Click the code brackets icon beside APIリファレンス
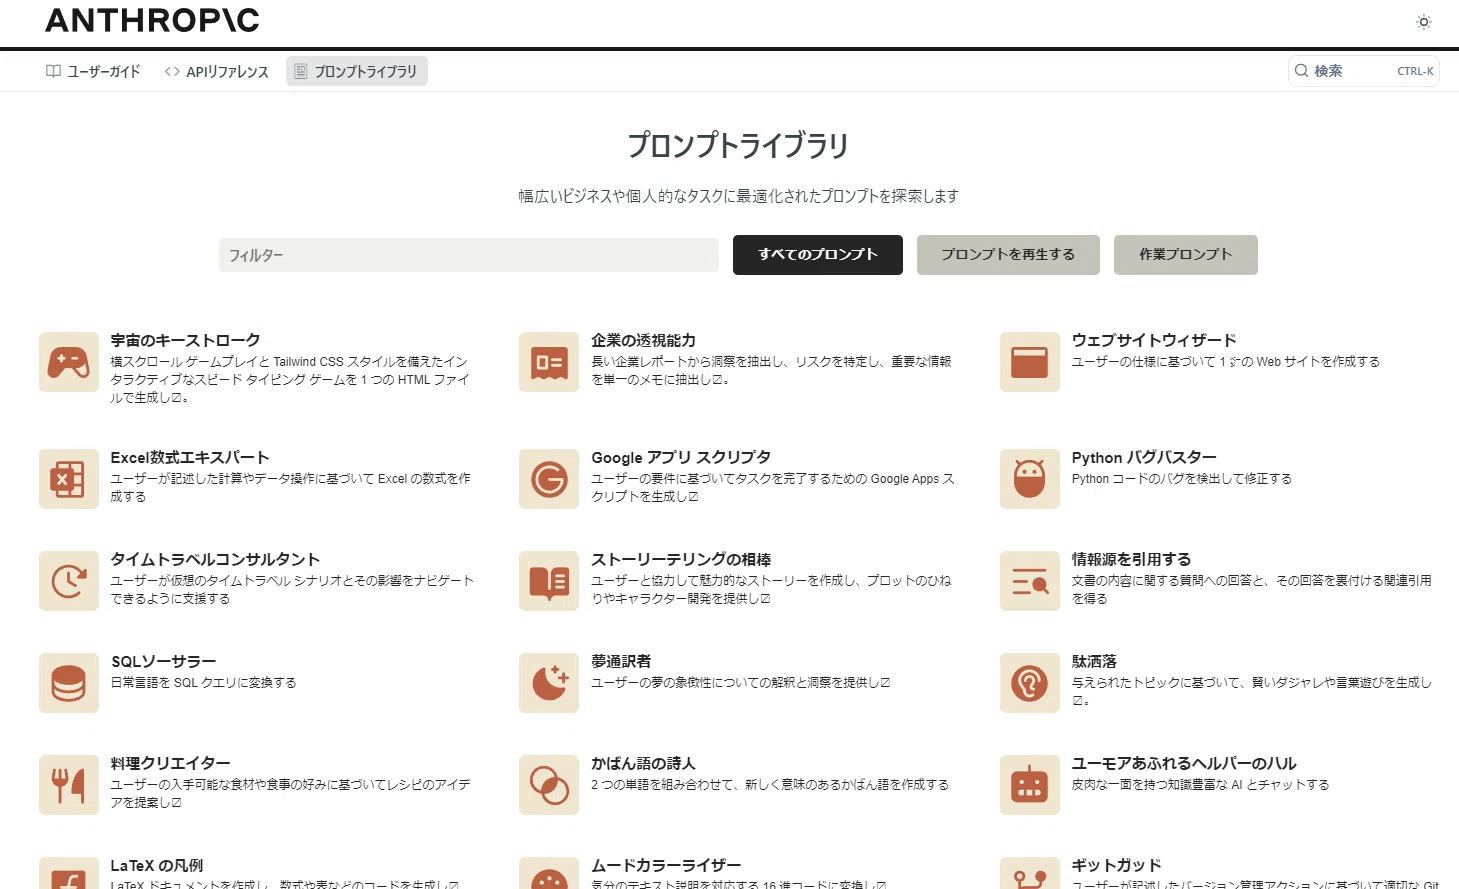 (x=172, y=71)
